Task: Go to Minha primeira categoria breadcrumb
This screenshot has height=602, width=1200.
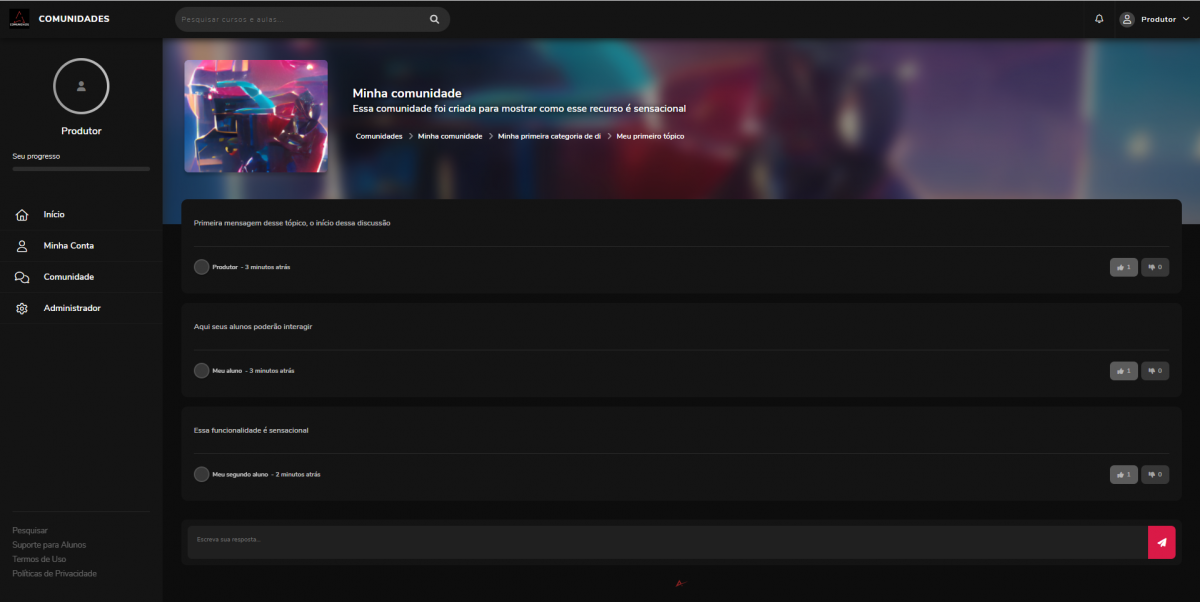Action: click(549, 136)
